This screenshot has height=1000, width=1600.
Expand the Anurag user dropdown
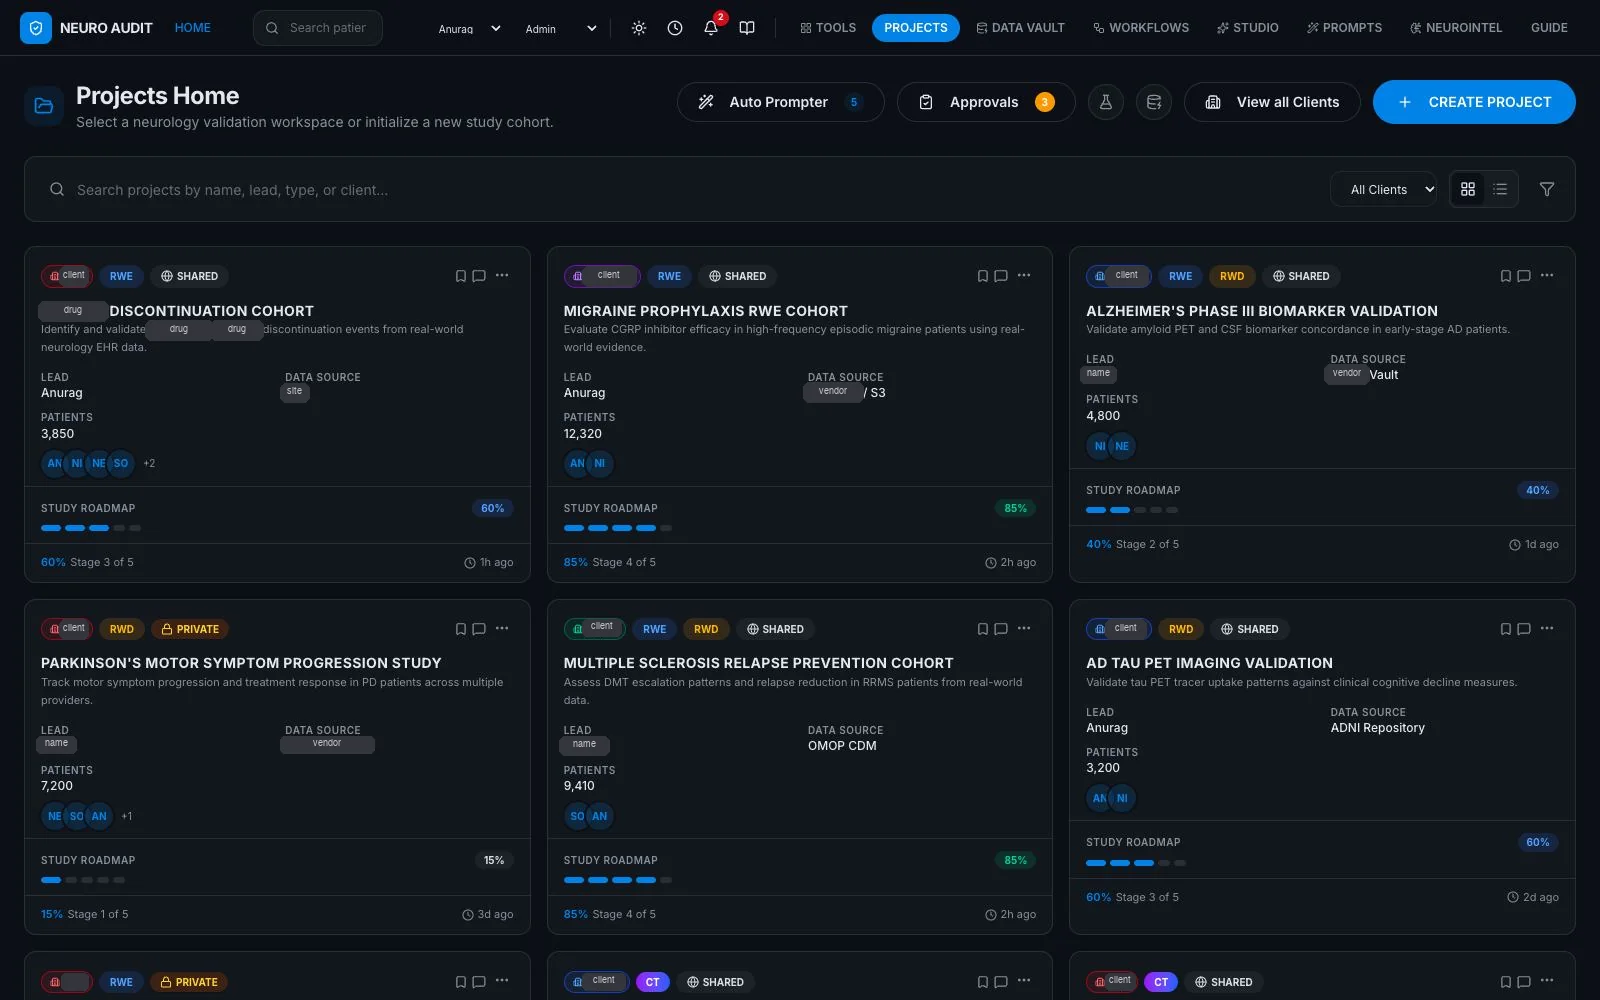pos(469,28)
